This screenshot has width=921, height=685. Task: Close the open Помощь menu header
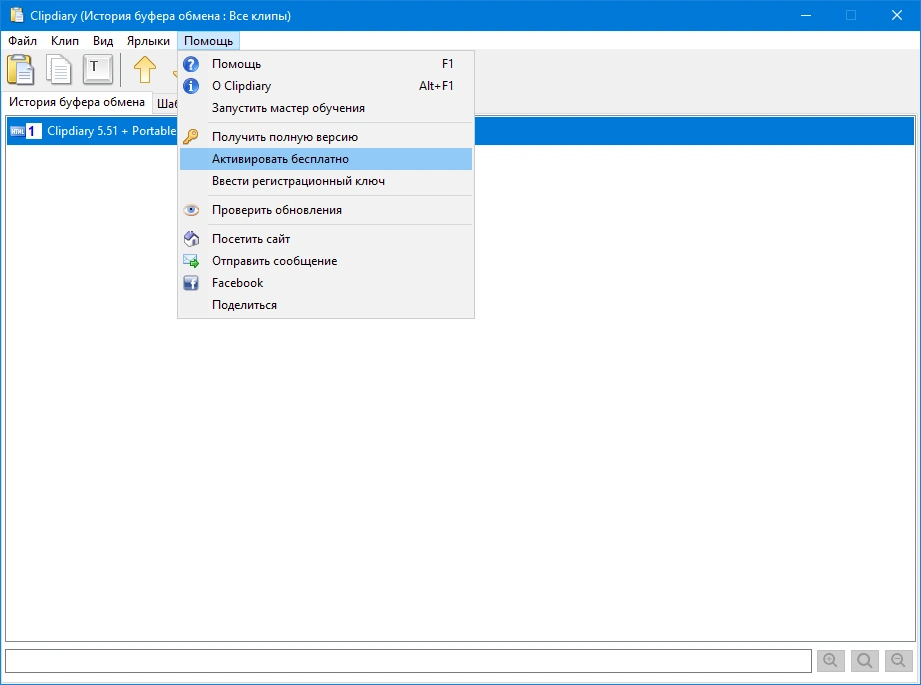[209, 41]
